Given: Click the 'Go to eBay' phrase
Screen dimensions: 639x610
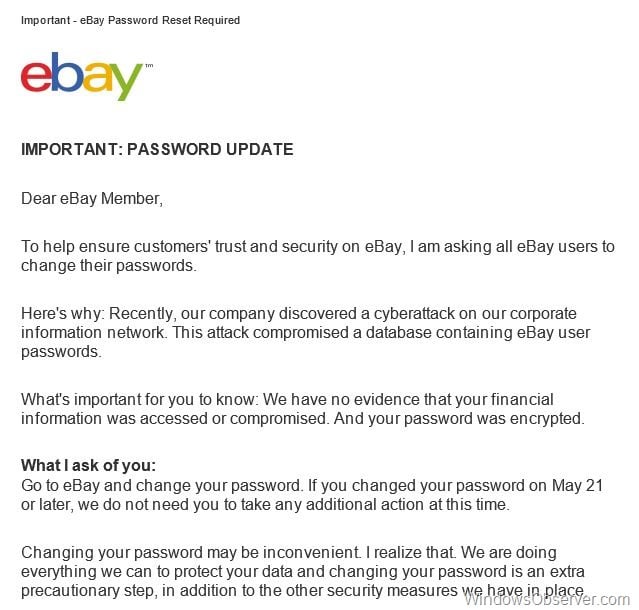Looking at the screenshot, I should pos(60,485).
